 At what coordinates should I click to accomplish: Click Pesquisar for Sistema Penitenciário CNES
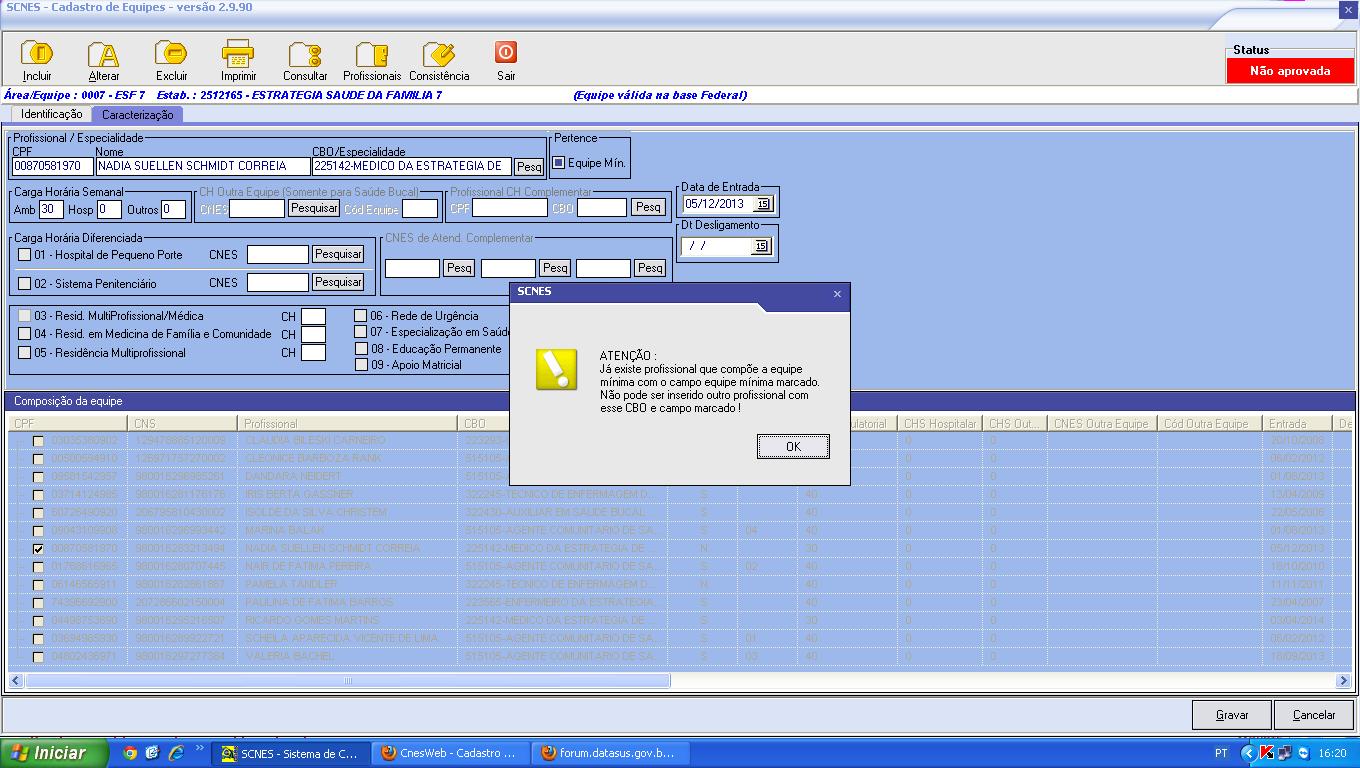[338, 282]
